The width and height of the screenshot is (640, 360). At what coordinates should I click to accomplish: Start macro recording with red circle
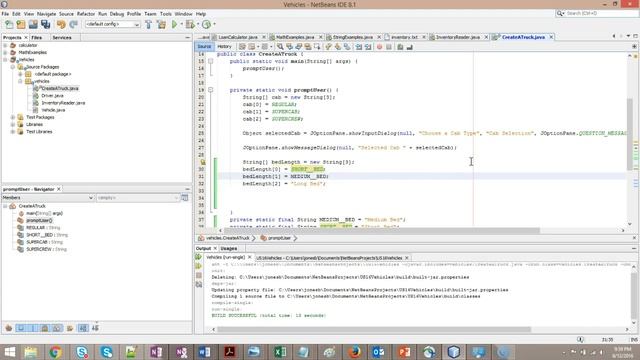coord(379,47)
